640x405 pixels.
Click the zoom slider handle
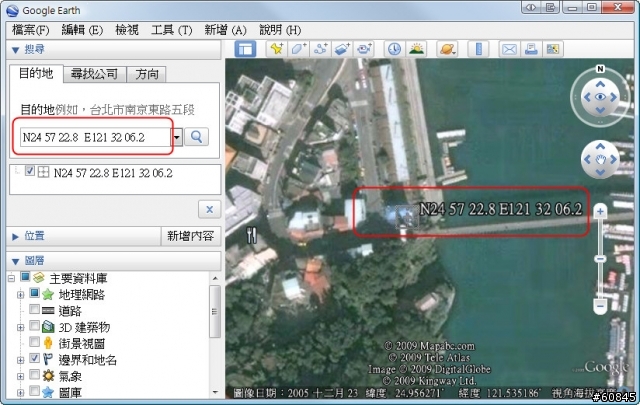pos(600,259)
